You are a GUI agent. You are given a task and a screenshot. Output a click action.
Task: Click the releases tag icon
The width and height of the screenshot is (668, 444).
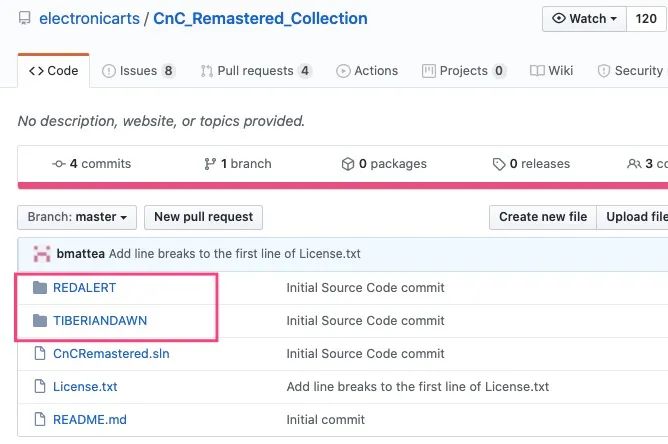click(x=498, y=164)
